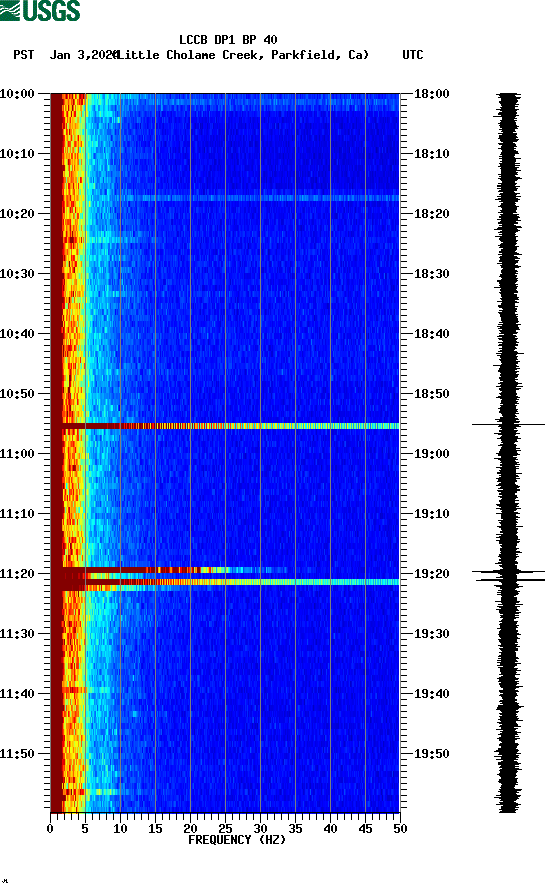This screenshot has height=892, width=552.
Task: Click the seismogram spike near 18:55 UTC
Action: tap(508, 424)
